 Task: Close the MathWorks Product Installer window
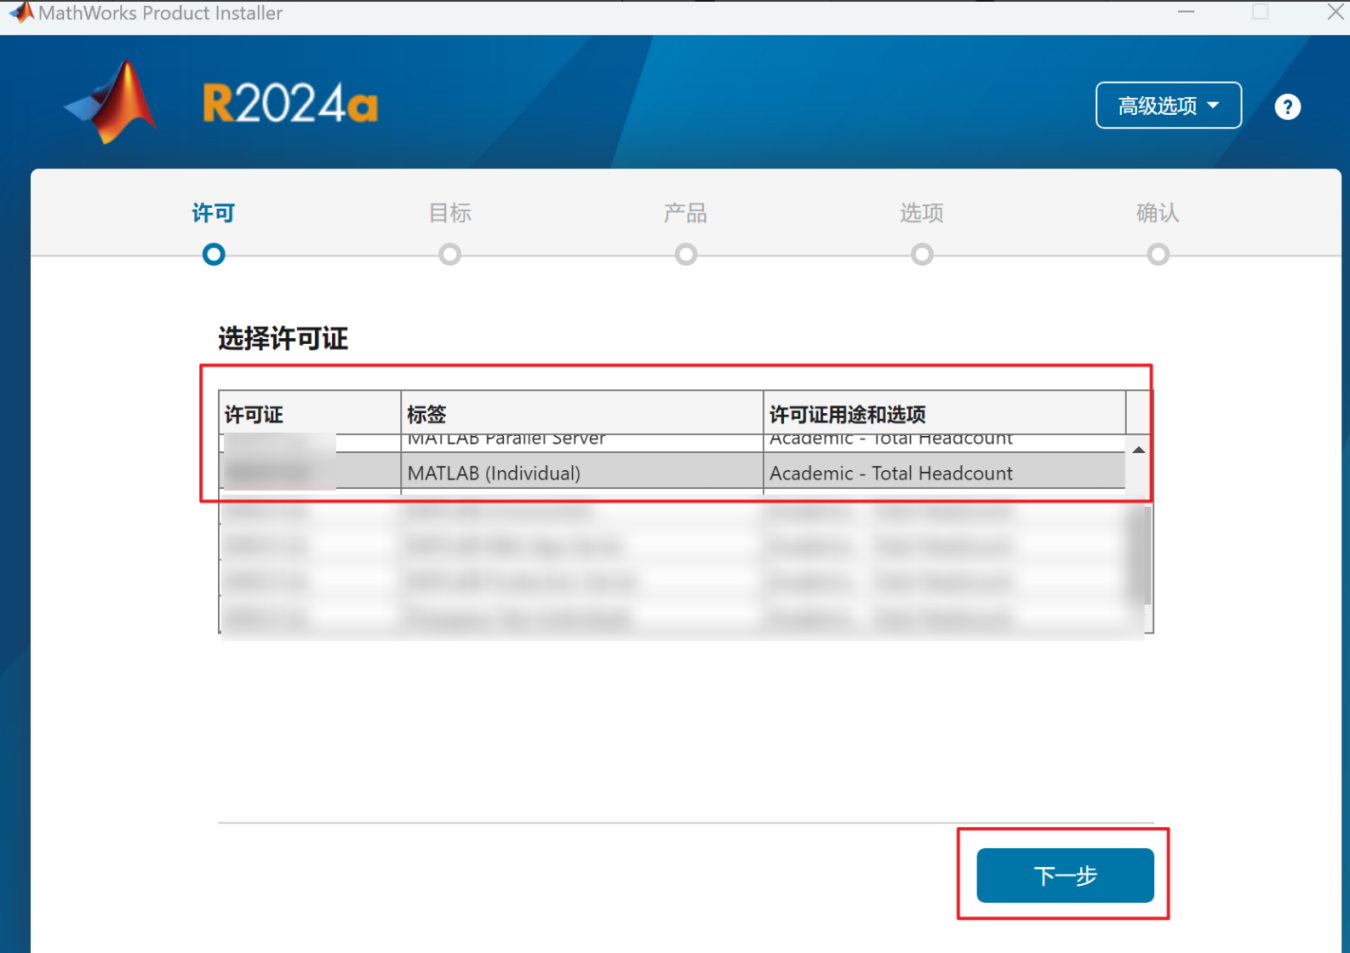click(x=1335, y=13)
